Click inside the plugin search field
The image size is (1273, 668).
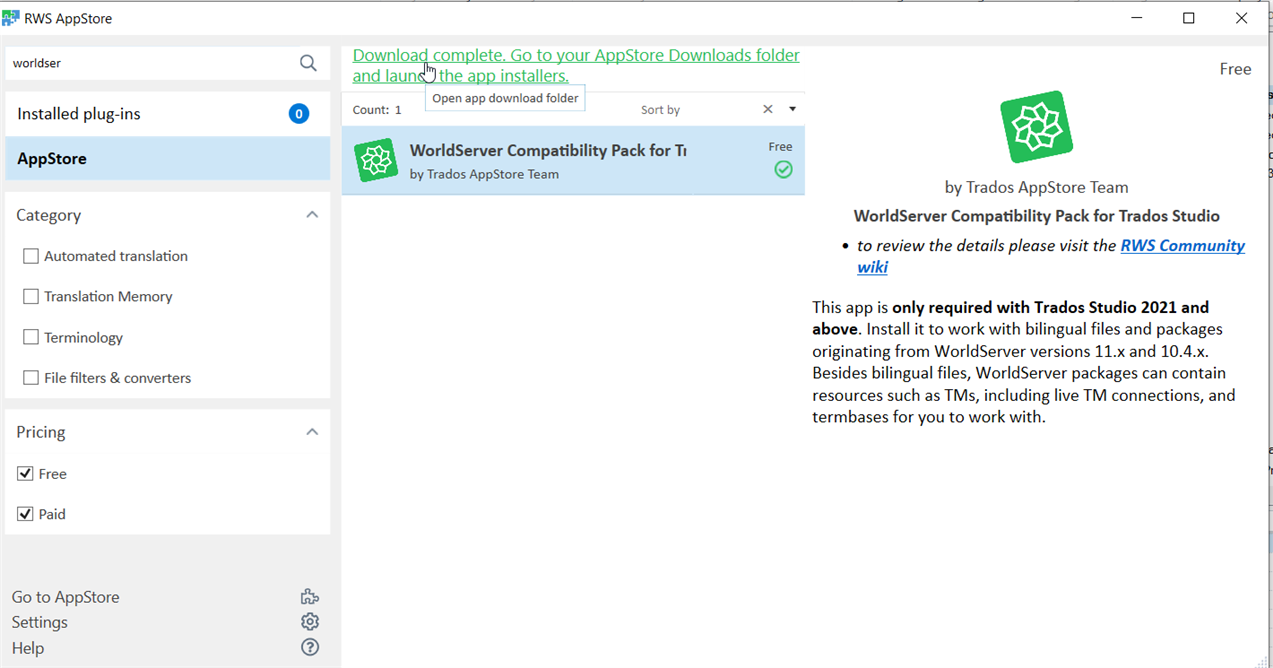(x=150, y=62)
